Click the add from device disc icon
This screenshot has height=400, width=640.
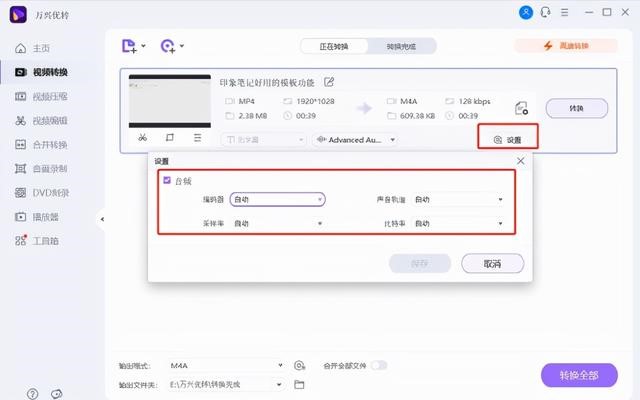coord(168,46)
